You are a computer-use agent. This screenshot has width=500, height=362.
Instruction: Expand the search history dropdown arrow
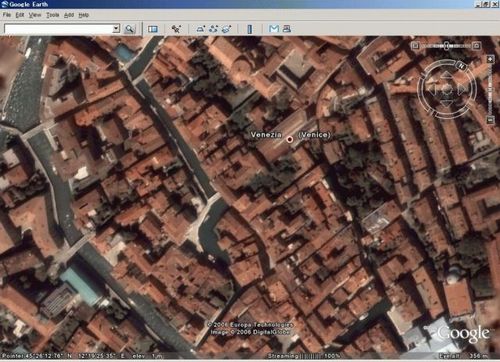point(116,29)
